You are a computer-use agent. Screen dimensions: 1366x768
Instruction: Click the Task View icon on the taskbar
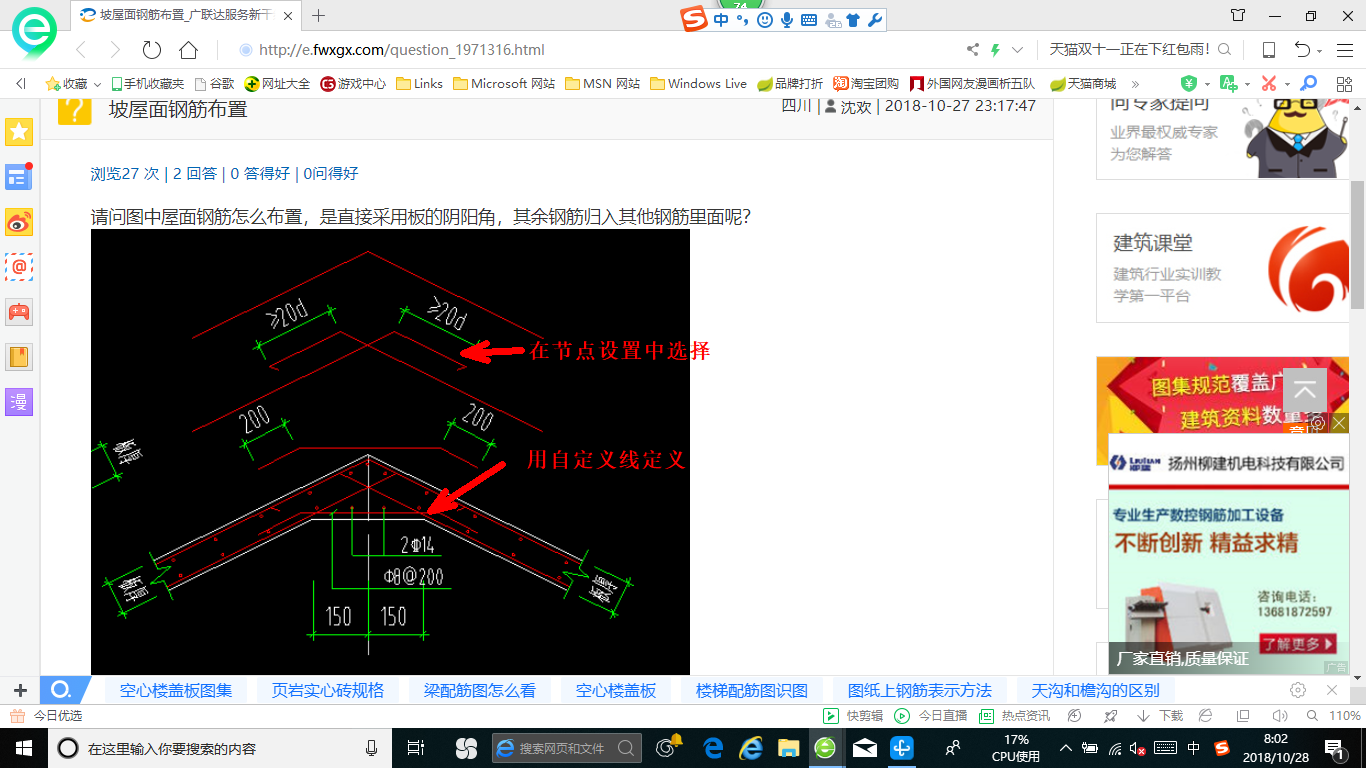[416, 748]
